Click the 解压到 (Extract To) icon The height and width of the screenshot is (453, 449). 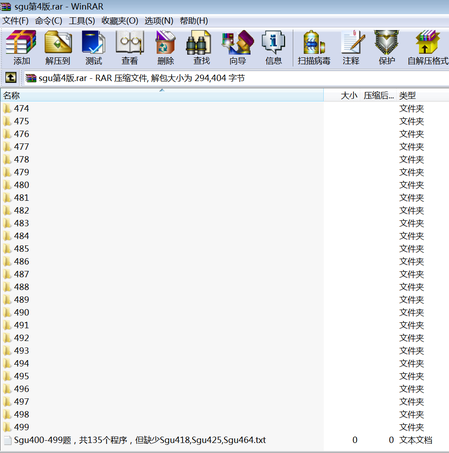click(x=58, y=48)
